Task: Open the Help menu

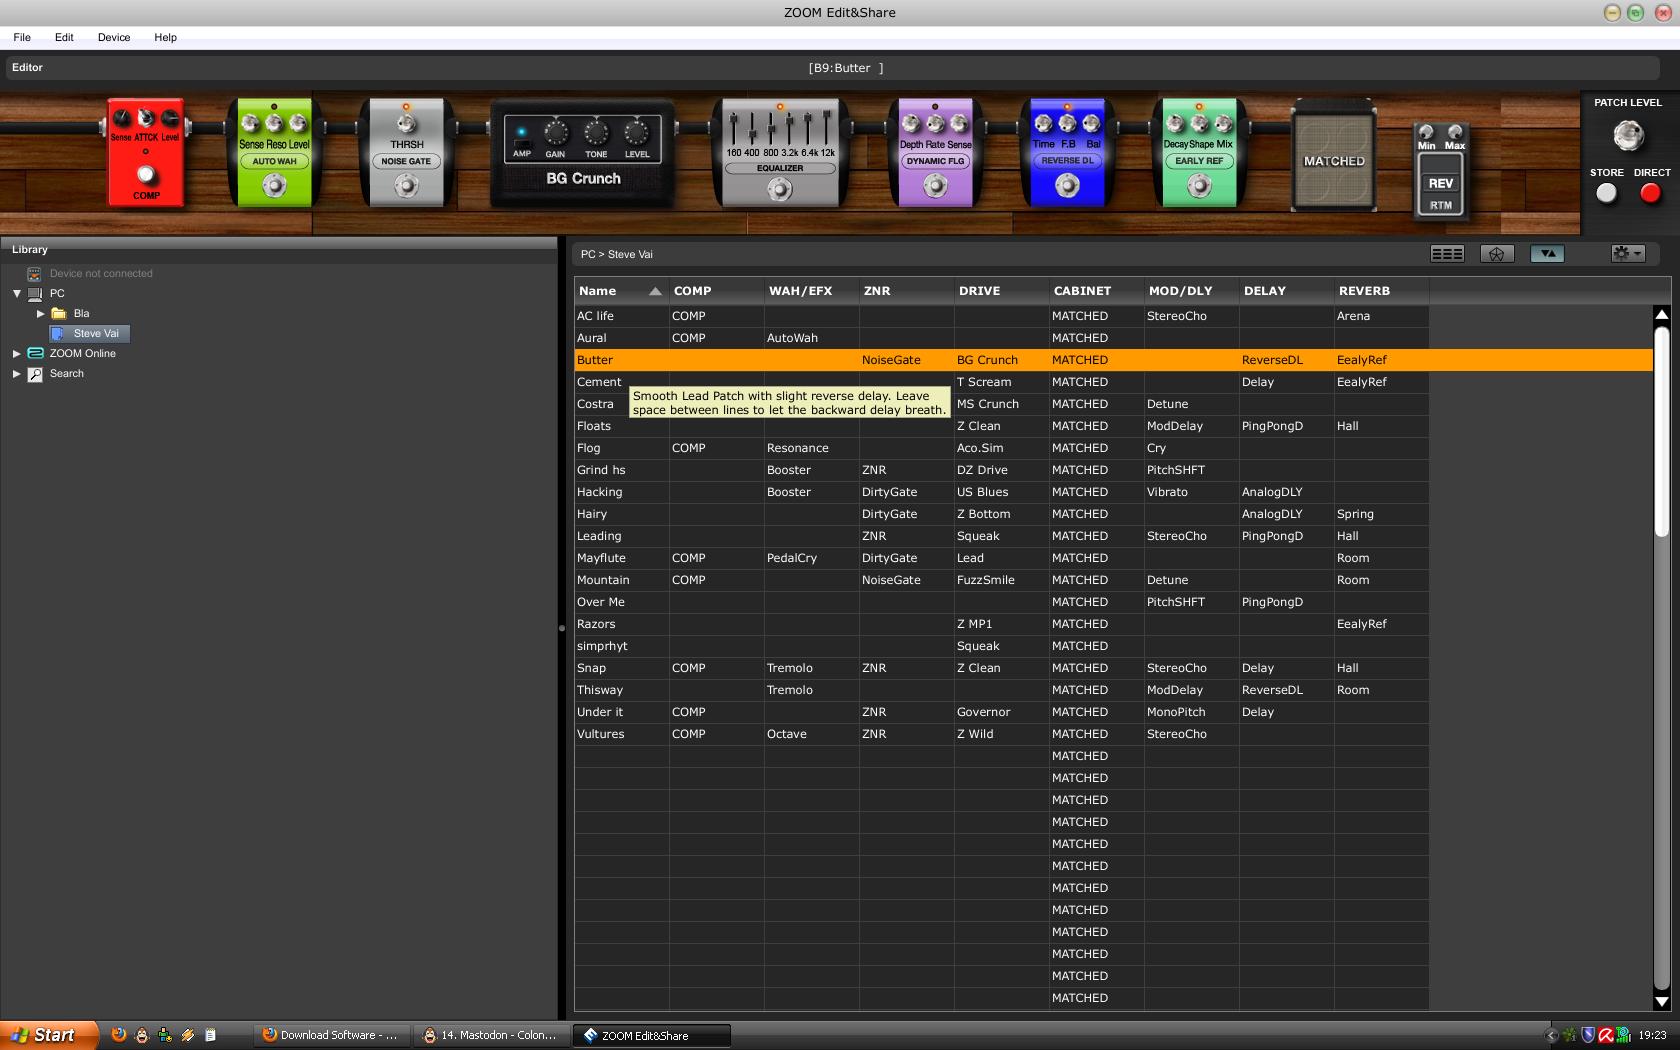Action: point(165,37)
